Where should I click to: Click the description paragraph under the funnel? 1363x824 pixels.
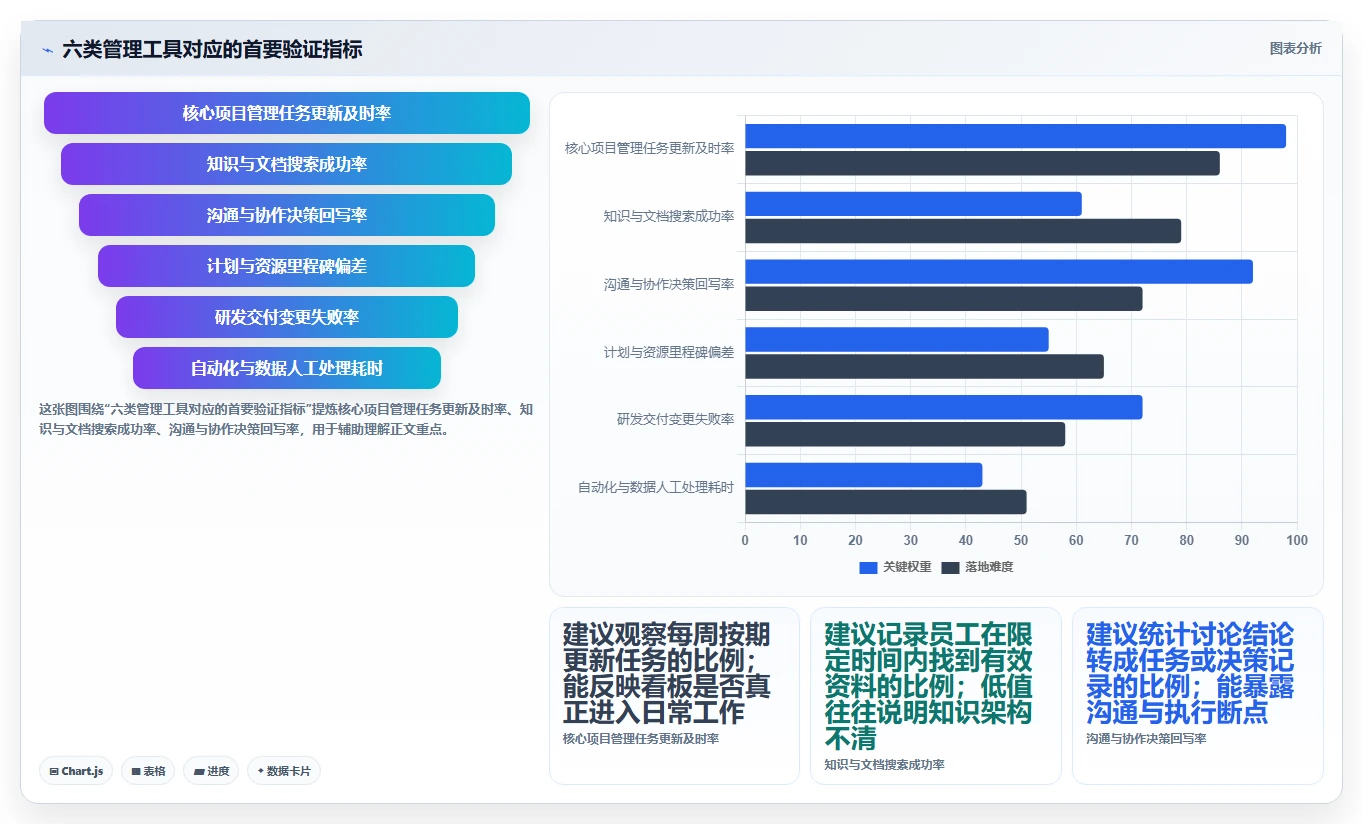[x=287, y=419]
